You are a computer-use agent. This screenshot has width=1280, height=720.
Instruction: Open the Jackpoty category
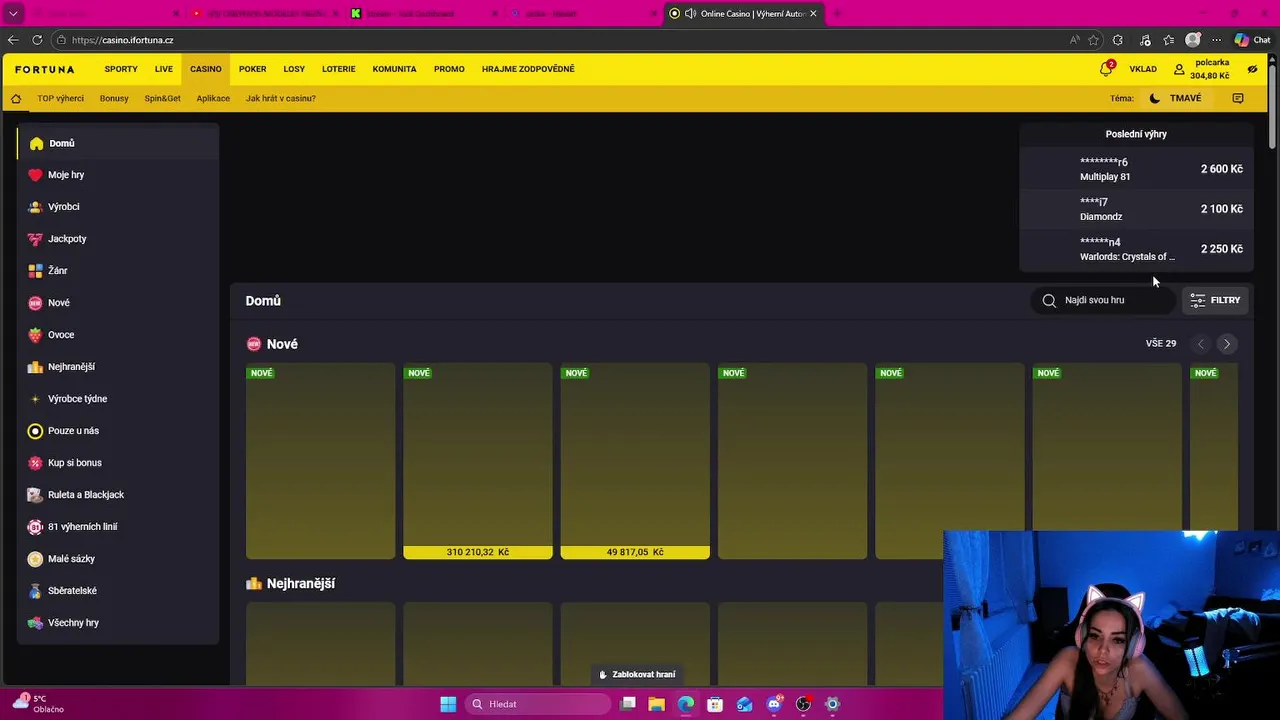click(118, 239)
